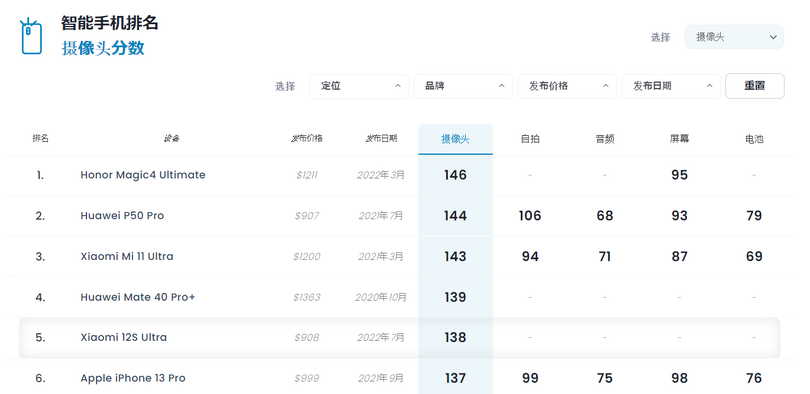Click camera score 146 for Honor Magic4
810x394 pixels.
[455, 175]
